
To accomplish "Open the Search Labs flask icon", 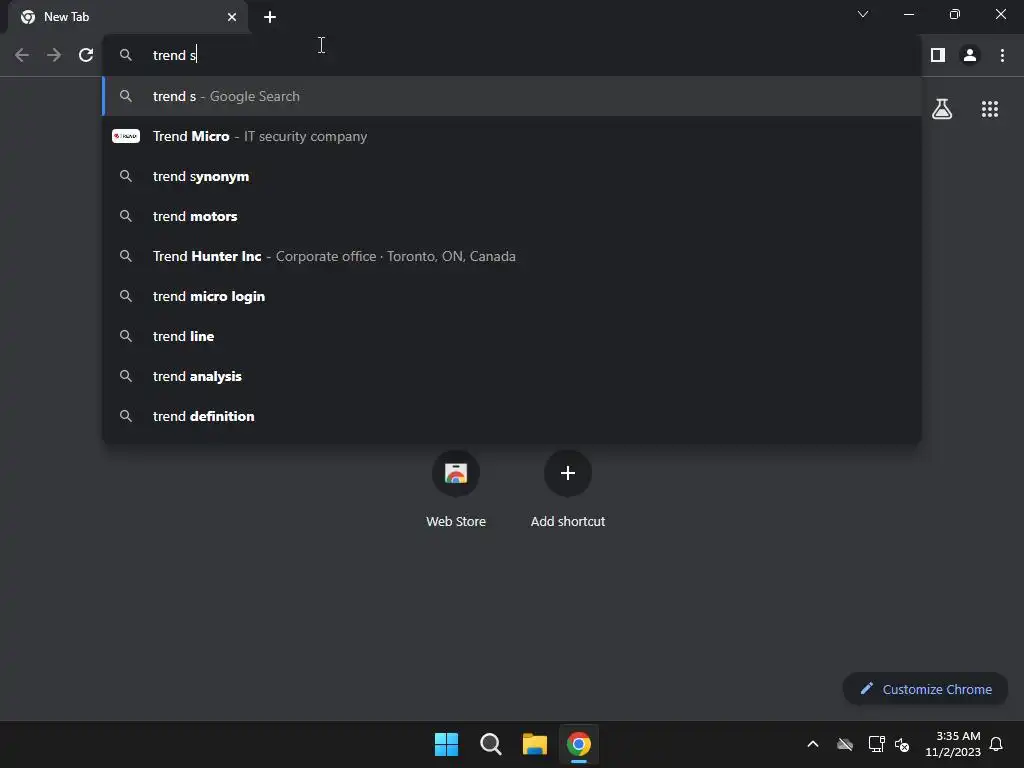I will point(942,109).
